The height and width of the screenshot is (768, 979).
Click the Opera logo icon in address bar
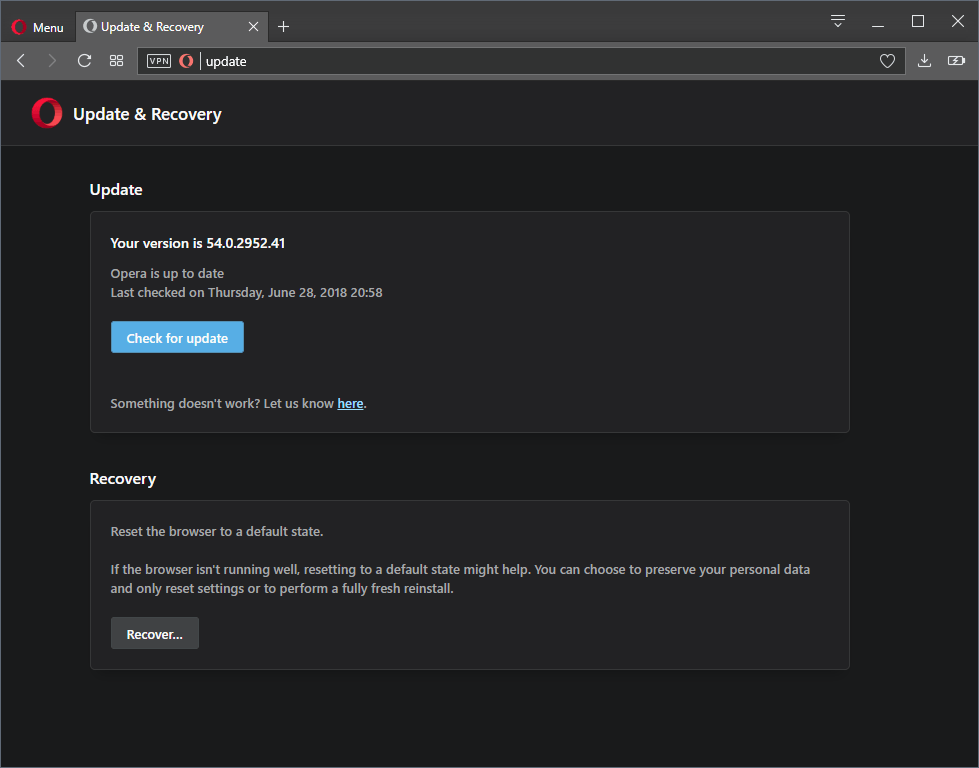pyautogui.click(x=186, y=61)
